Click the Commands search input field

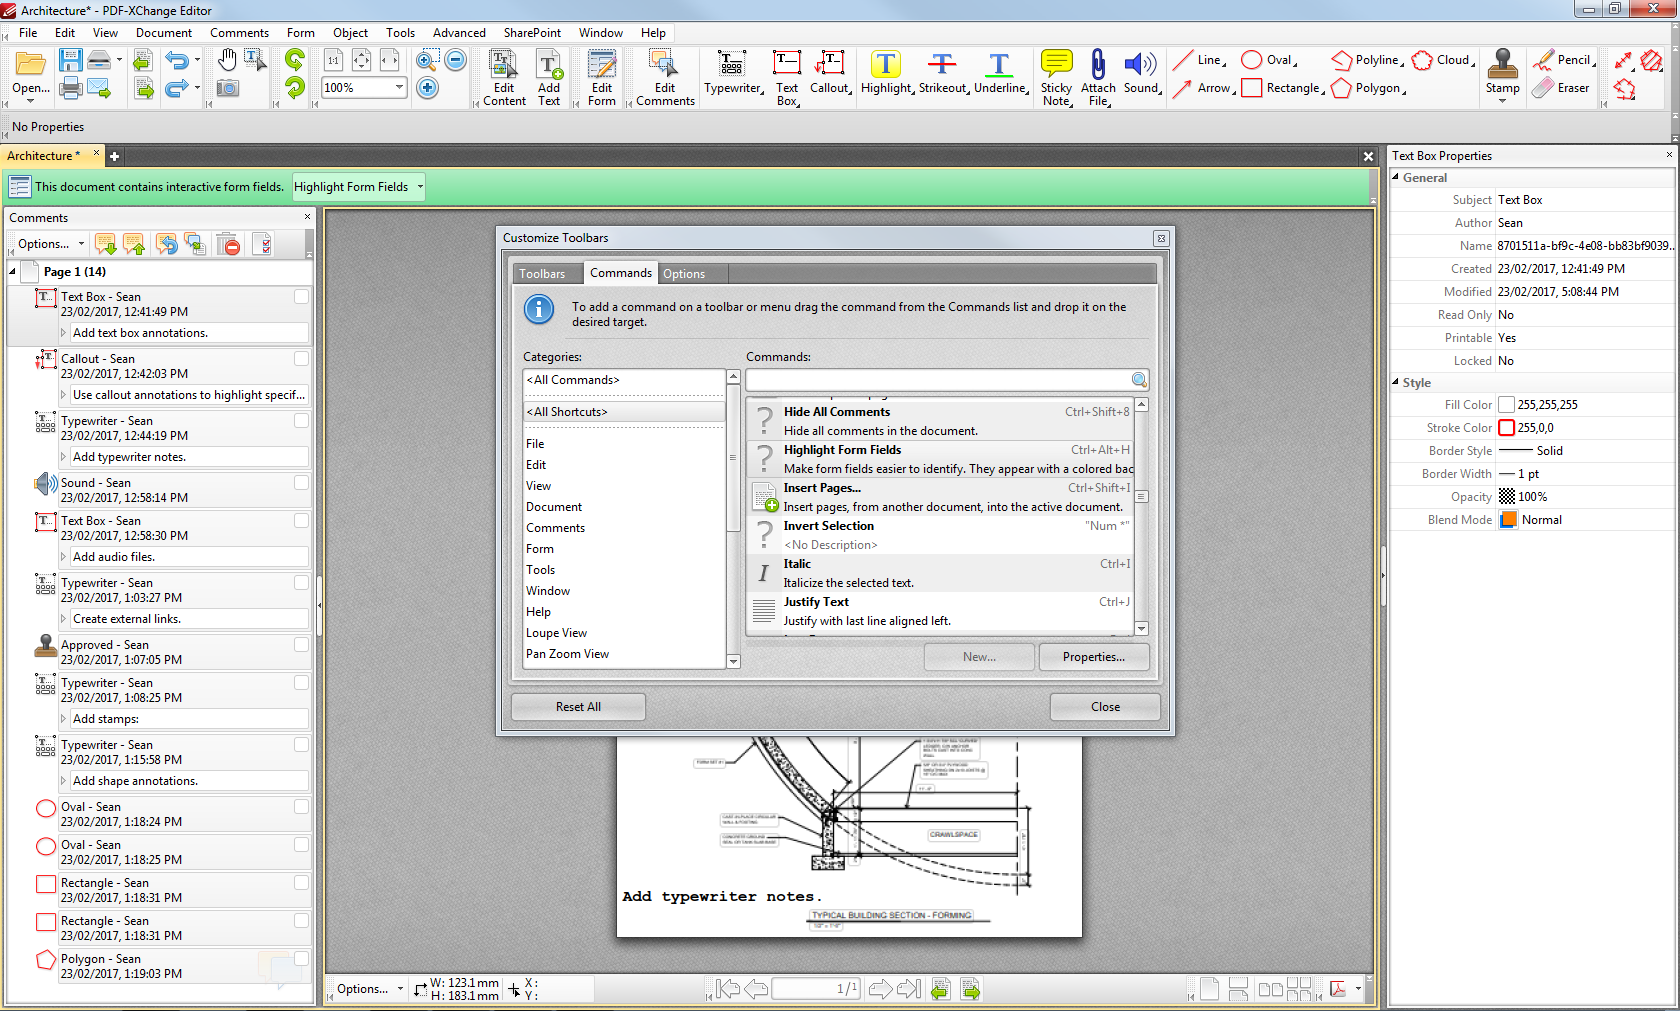[938, 380]
